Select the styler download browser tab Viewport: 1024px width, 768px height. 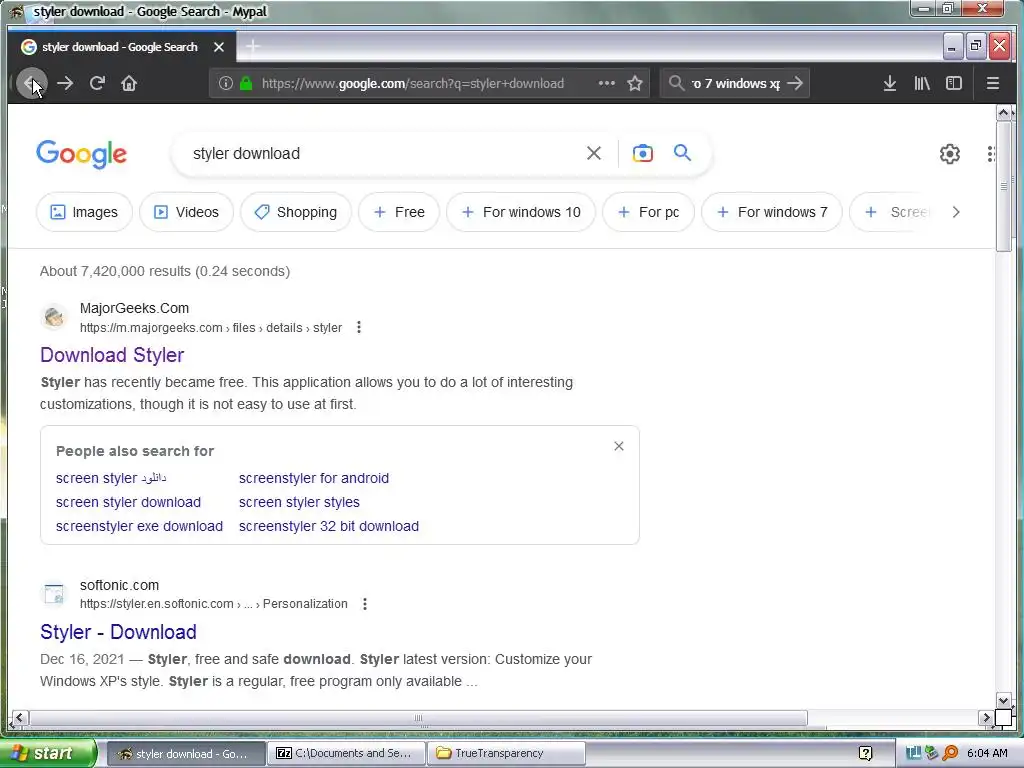pos(122,47)
